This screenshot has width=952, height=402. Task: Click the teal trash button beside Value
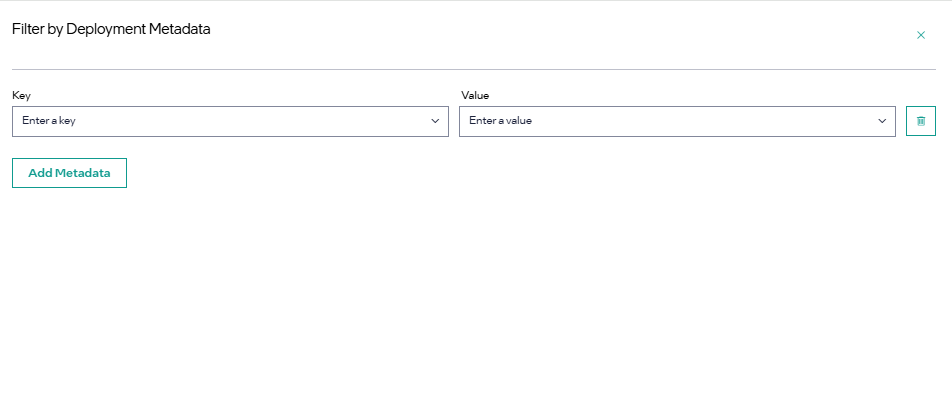[921, 121]
